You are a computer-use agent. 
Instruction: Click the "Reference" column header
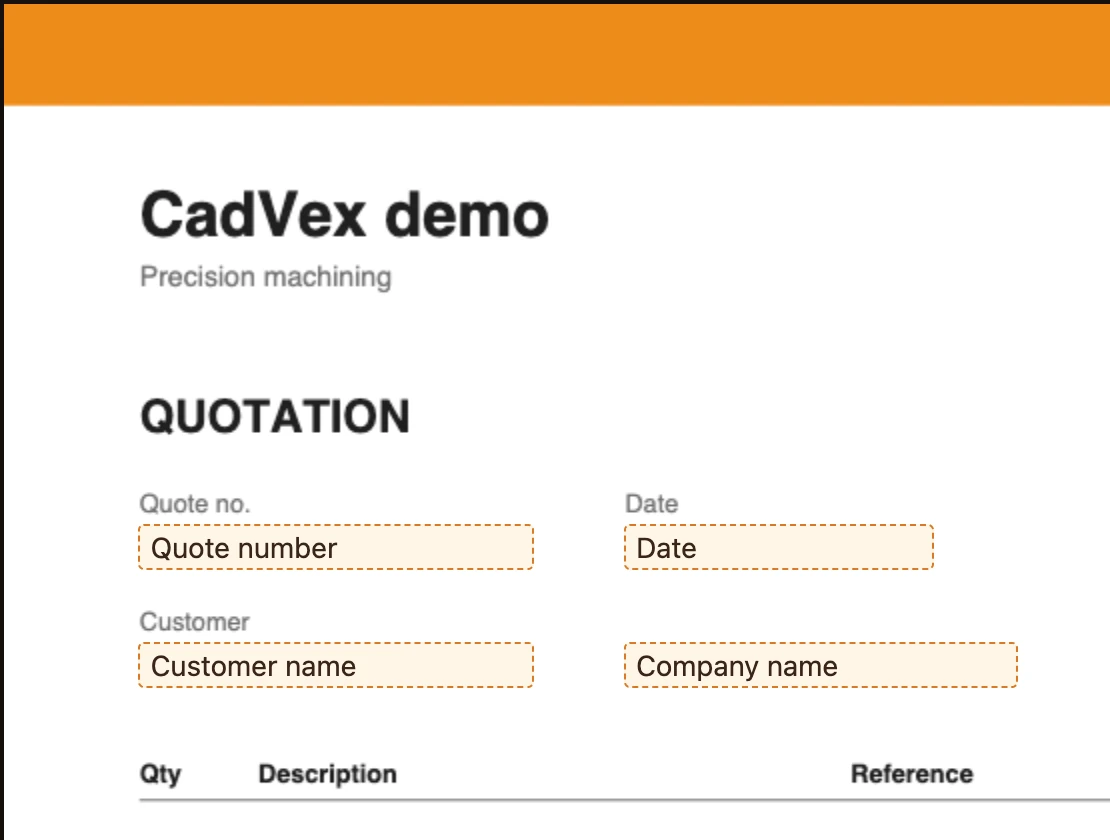tap(912, 774)
